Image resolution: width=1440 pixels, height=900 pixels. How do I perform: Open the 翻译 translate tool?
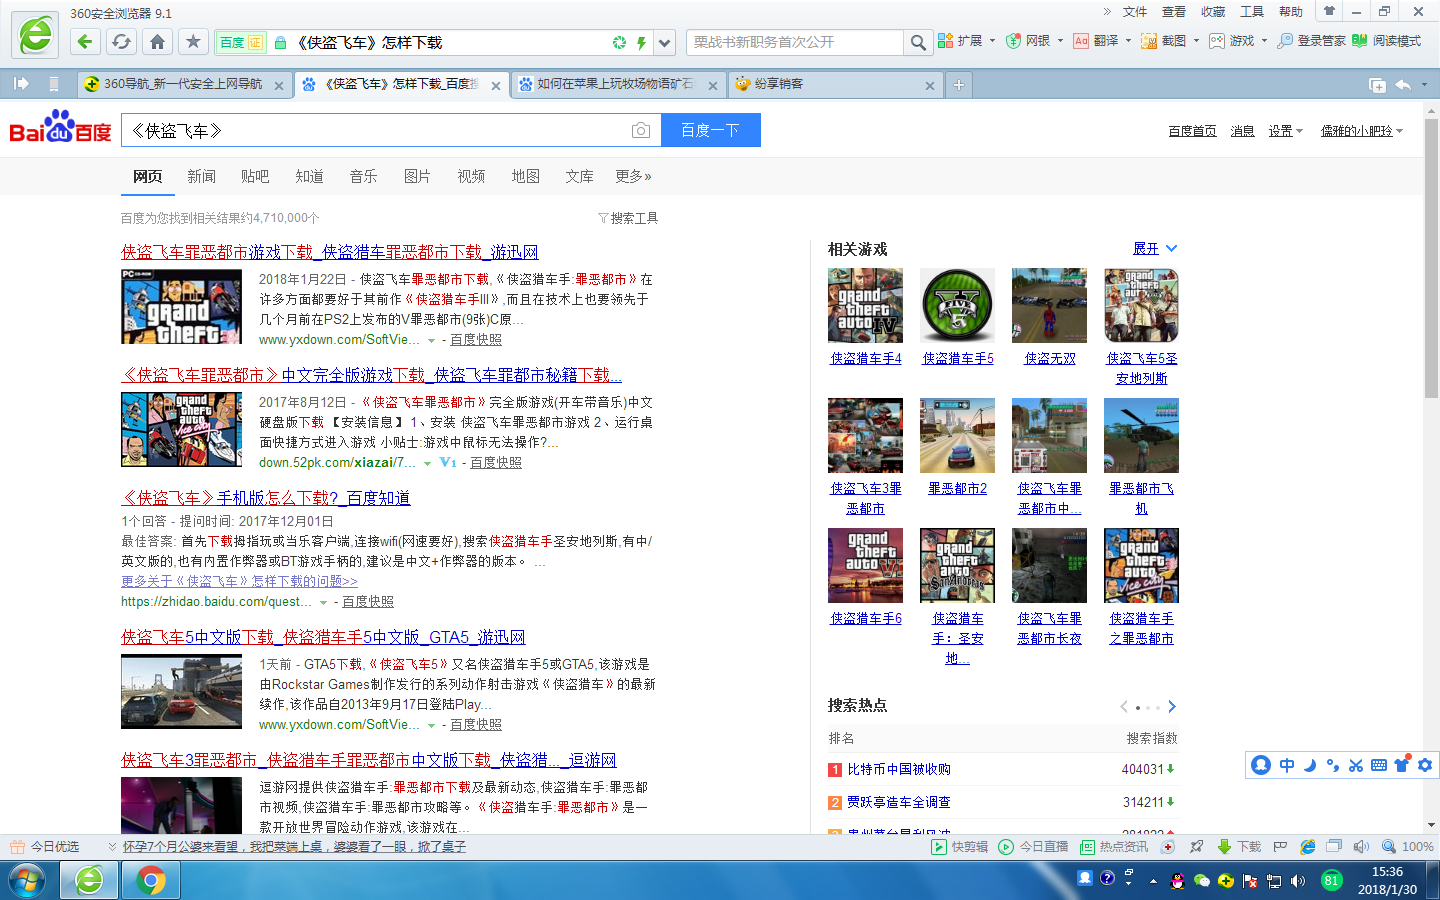(1096, 41)
